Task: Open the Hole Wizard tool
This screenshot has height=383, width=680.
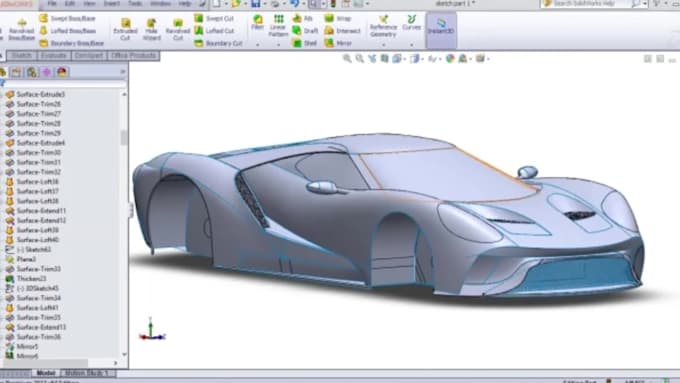Action: pos(151,29)
